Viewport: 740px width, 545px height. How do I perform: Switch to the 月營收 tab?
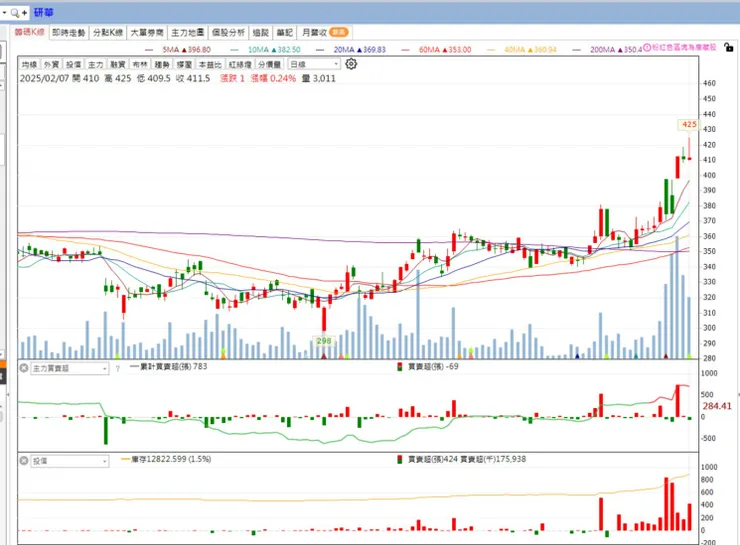coord(326,33)
